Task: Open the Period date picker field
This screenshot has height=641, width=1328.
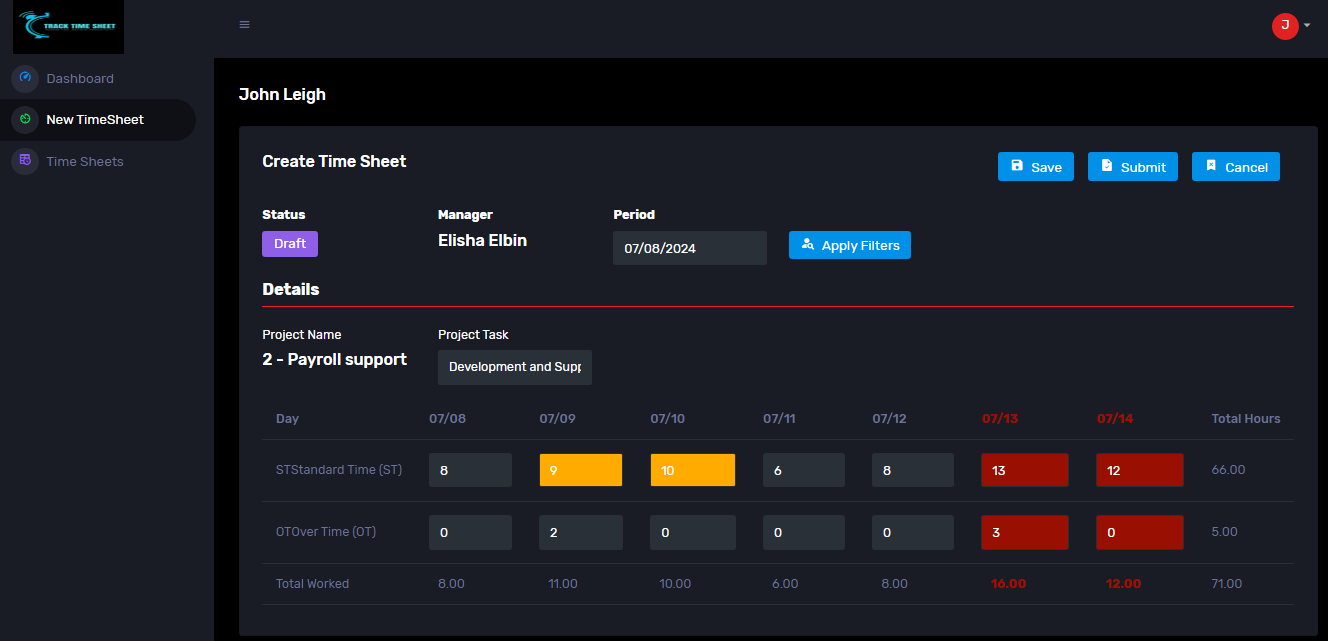Action: (689, 248)
